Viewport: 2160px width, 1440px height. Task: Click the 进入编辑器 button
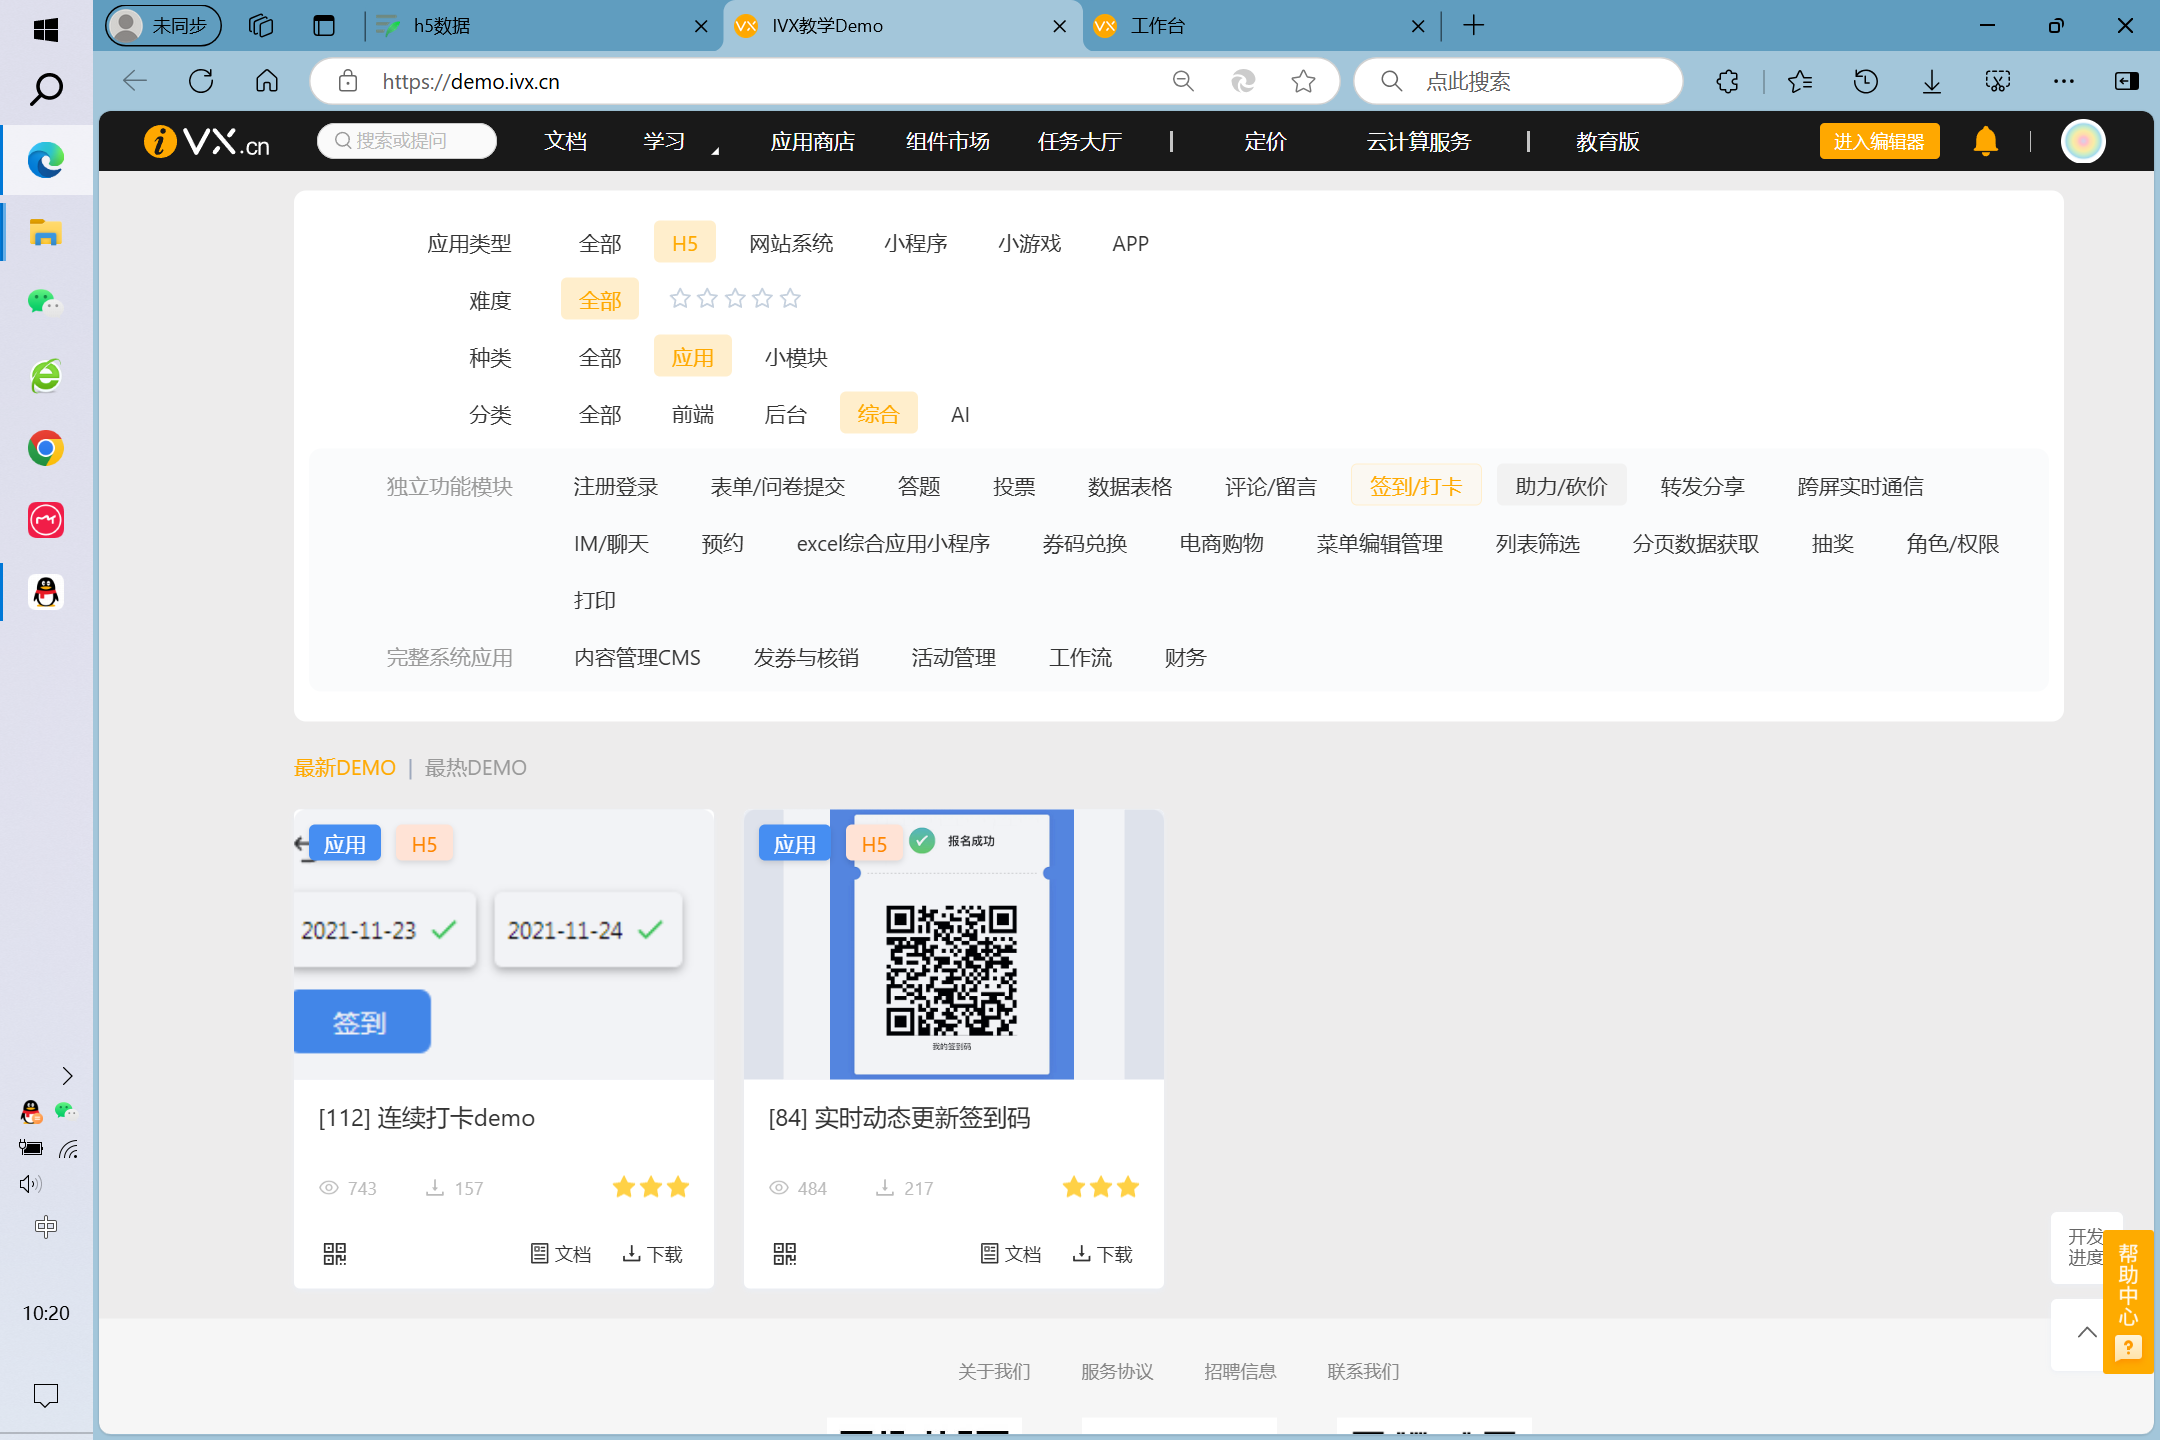point(1879,141)
